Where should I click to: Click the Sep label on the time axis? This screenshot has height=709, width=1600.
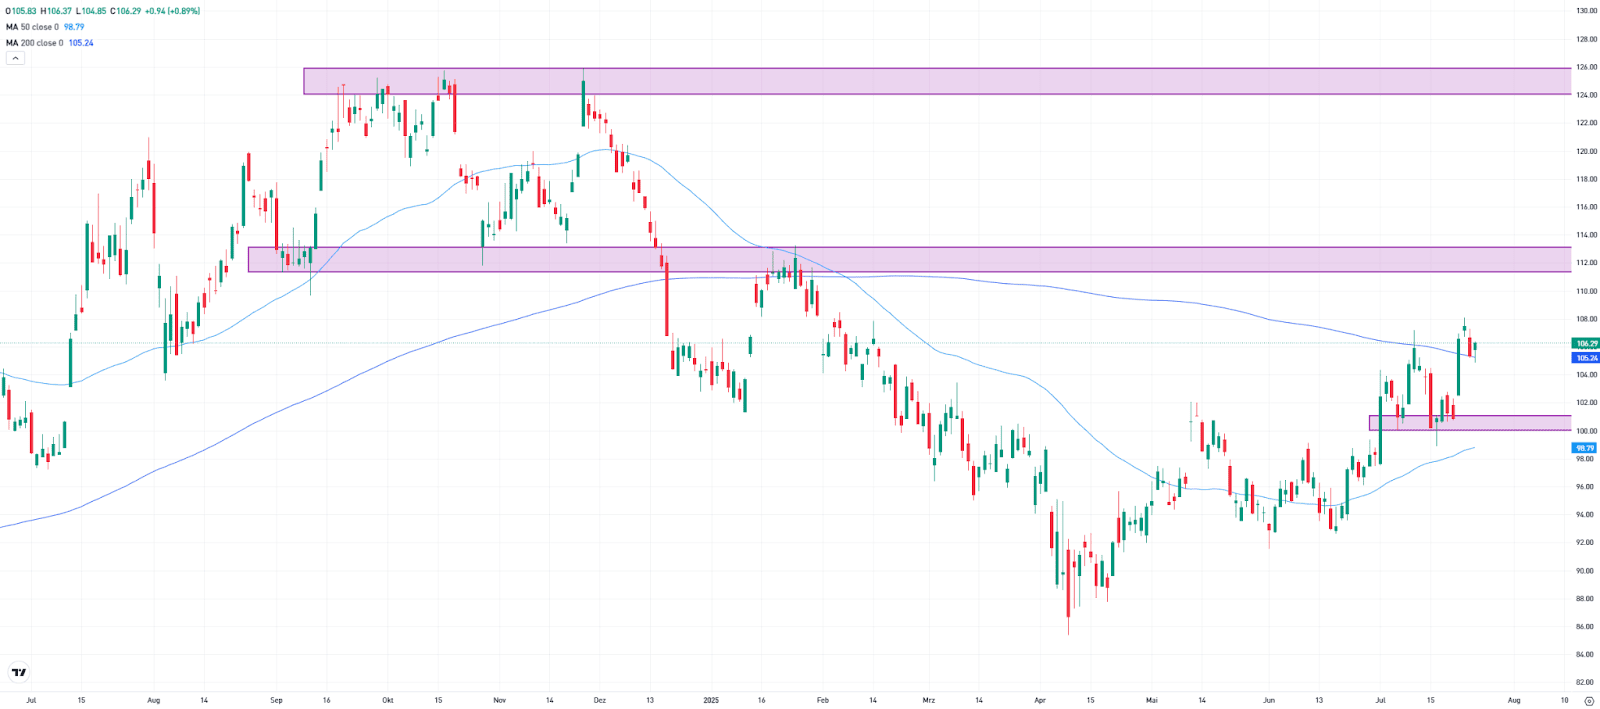[277, 700]
